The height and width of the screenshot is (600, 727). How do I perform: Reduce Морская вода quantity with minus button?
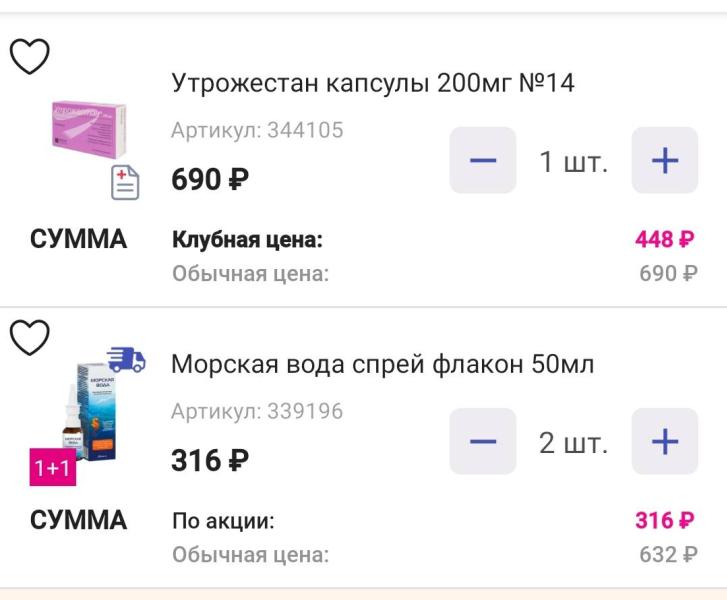coord(483,441)
